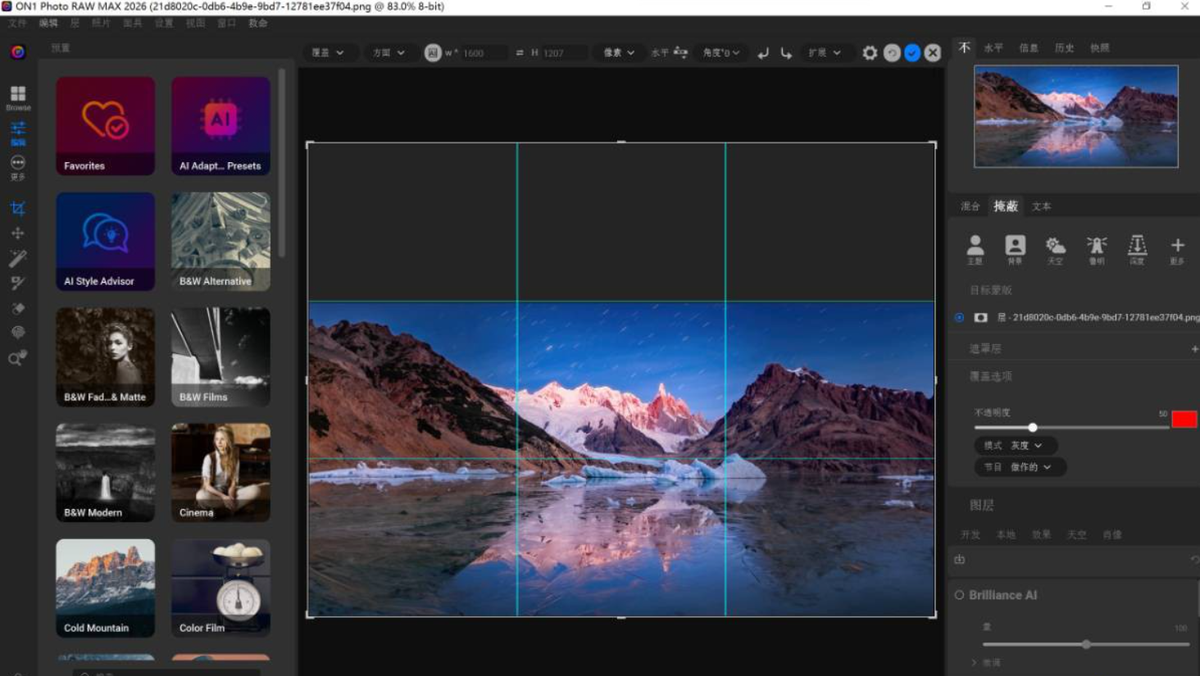Toggle Brilliance AI filter on/off circle
1200x676 pixels.
tap(959, 595)
